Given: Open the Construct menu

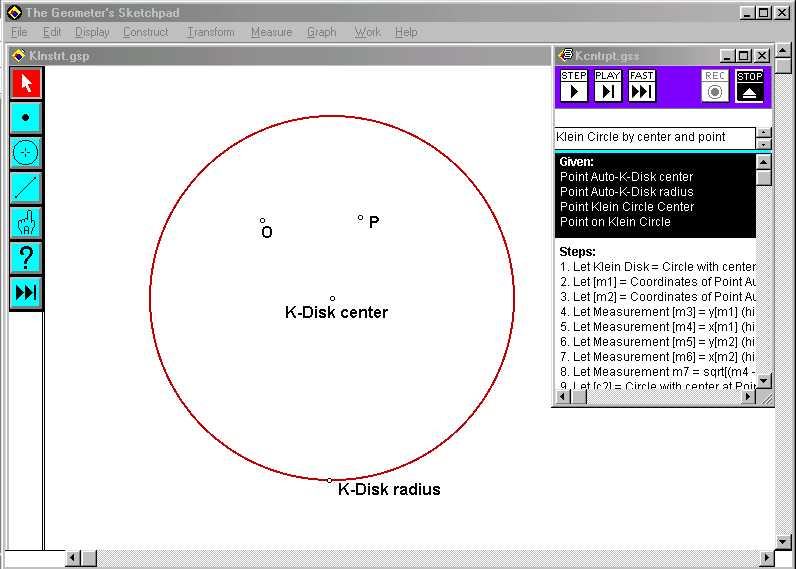Looking at the screenshot, I should tap(146, 32).
